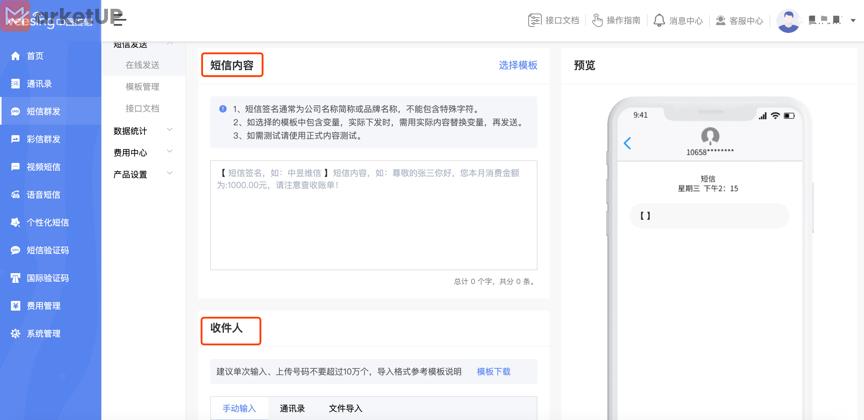Viewport: 864px width, 420px height.
Task: Select the 个性化短信 sidebar icon
Action: pos(15,222)
